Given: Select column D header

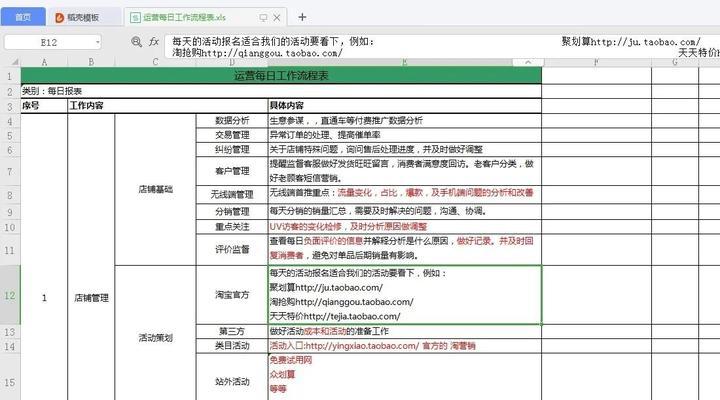Looking at the screenshot, I should point(232,62).
